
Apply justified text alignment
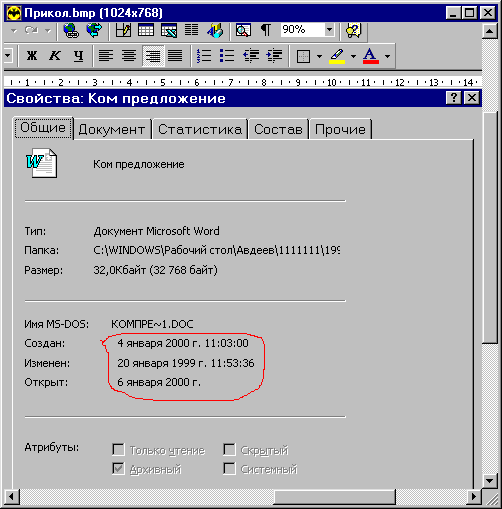(175, 56)
